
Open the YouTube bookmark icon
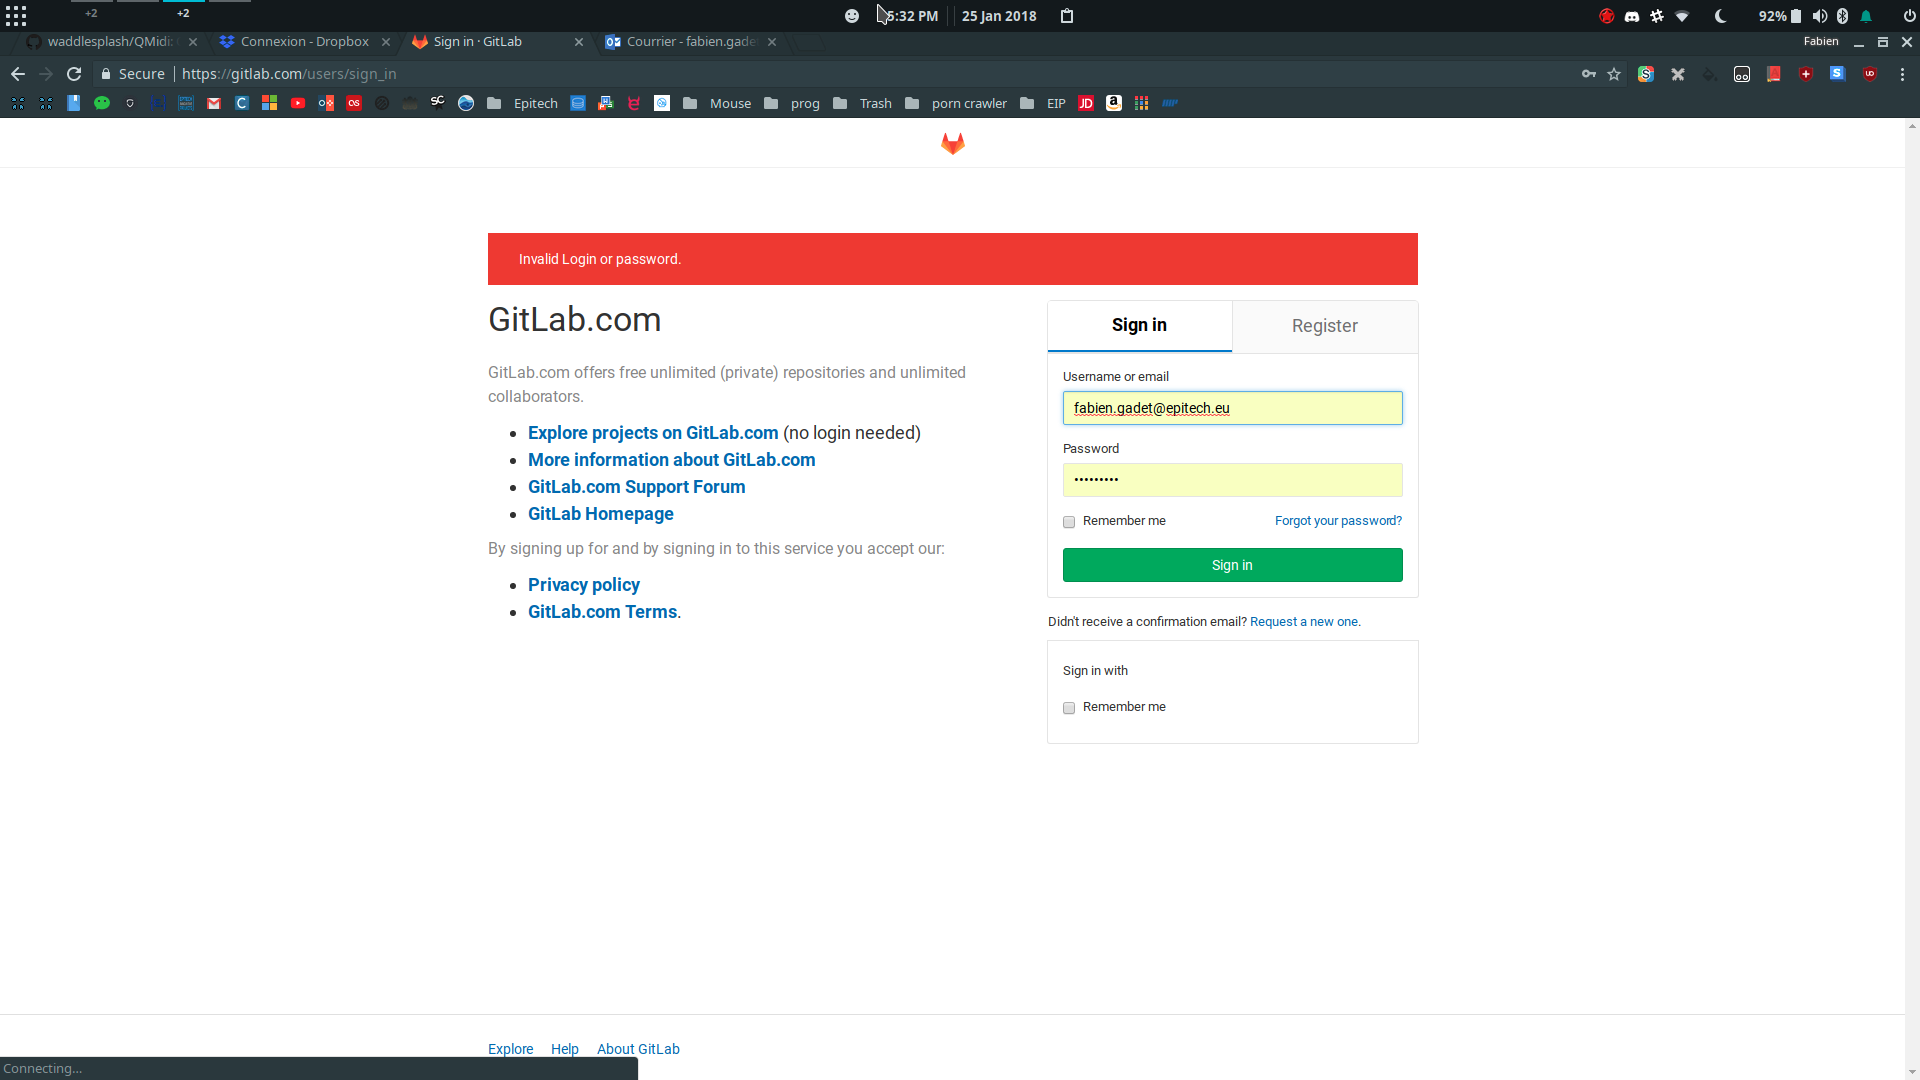click(x=298, y=103)
